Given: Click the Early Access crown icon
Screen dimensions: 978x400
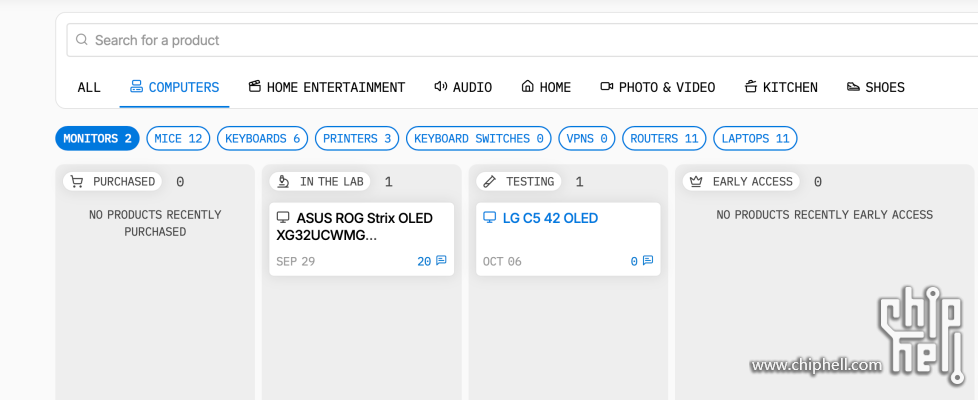Looking at the screenshot, I should coord(696,181).
